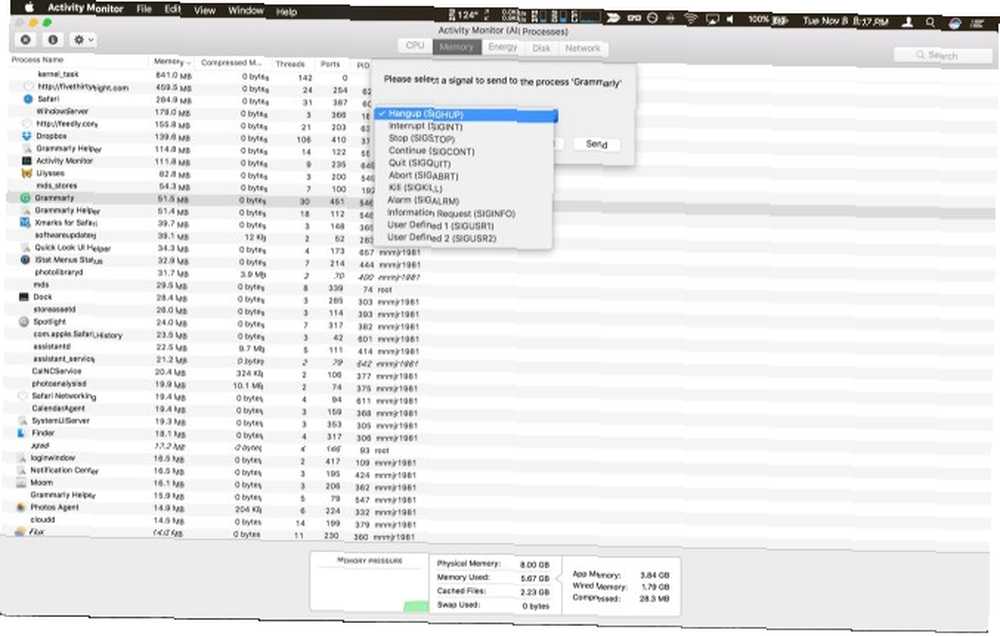
Task: Choose Continue (SIGCONT) from signal list
Action: point(431,151)
